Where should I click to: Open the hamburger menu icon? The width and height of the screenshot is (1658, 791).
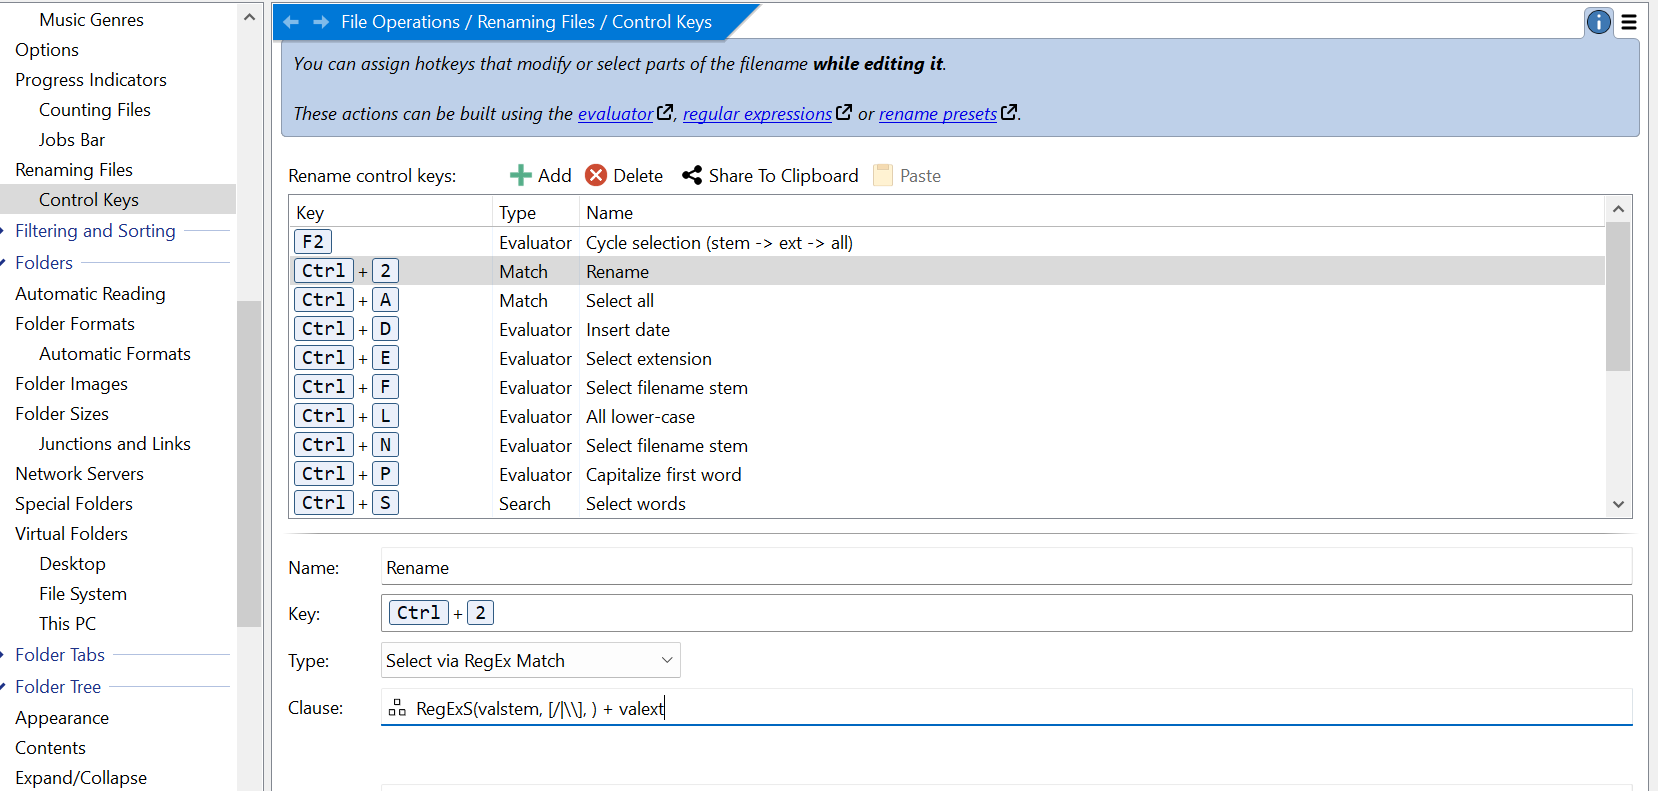[1629, 22]
